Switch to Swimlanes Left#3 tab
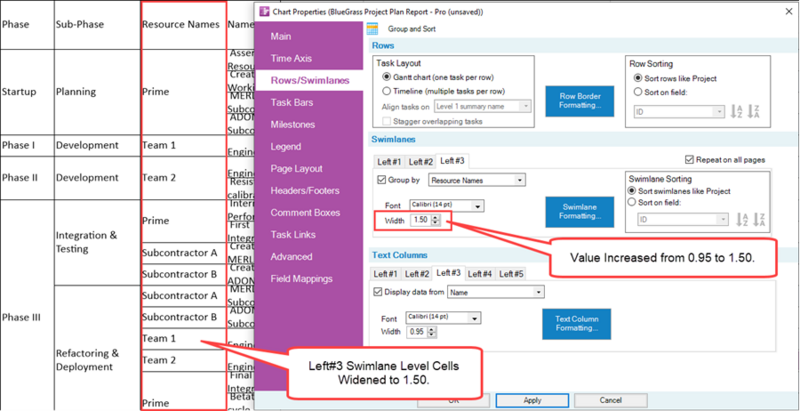800x411 pixels. (453, 161)
